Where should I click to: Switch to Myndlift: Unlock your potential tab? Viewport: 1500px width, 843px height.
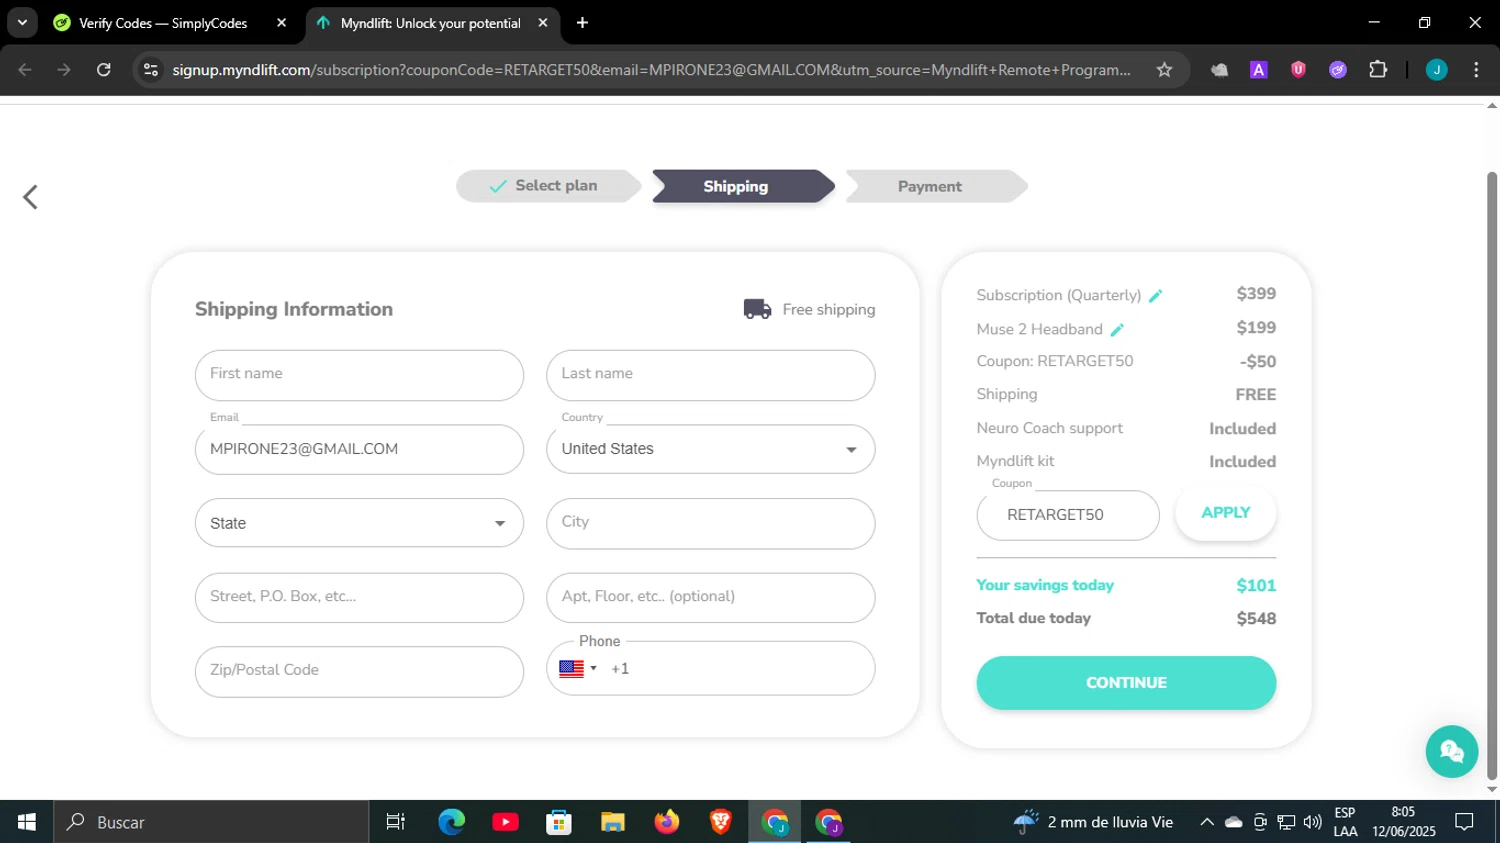(433, 23)
